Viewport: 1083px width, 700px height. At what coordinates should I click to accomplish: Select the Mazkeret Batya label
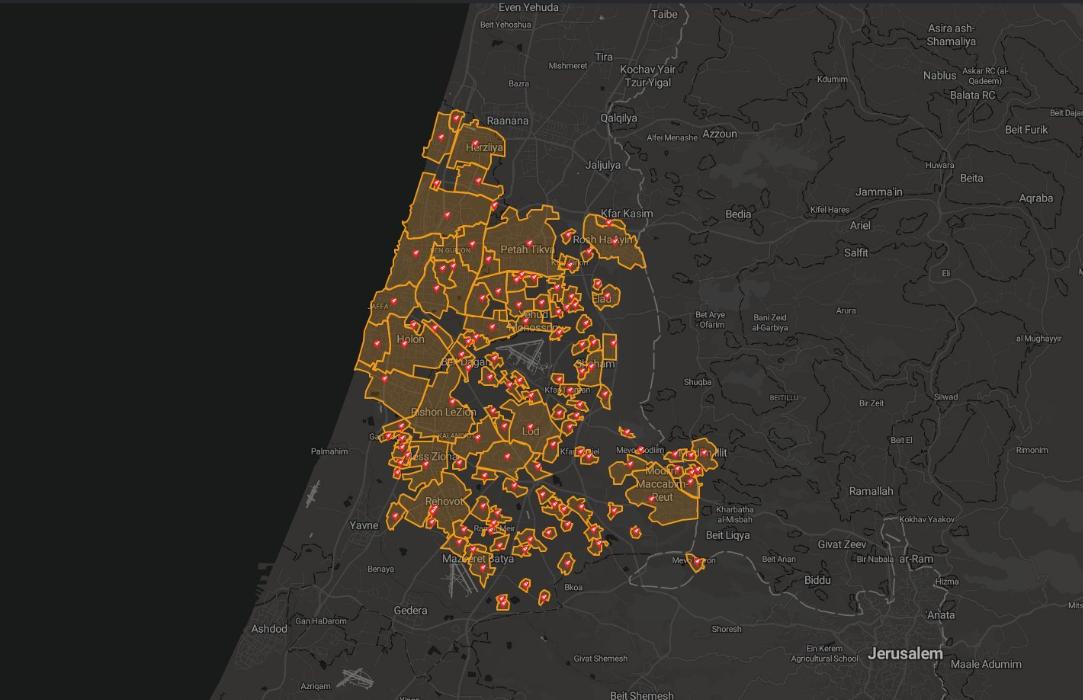coord(478,558)
